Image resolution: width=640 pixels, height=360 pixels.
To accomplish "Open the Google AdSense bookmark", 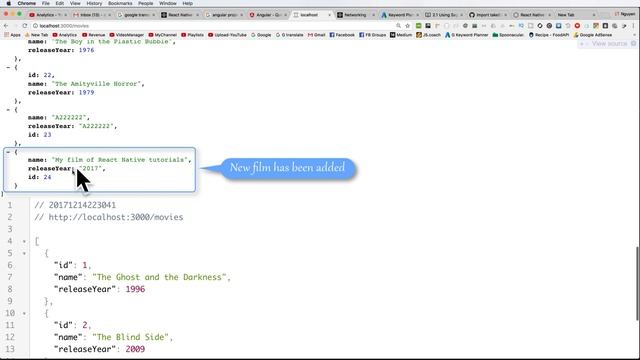I will tap(593, 35).
